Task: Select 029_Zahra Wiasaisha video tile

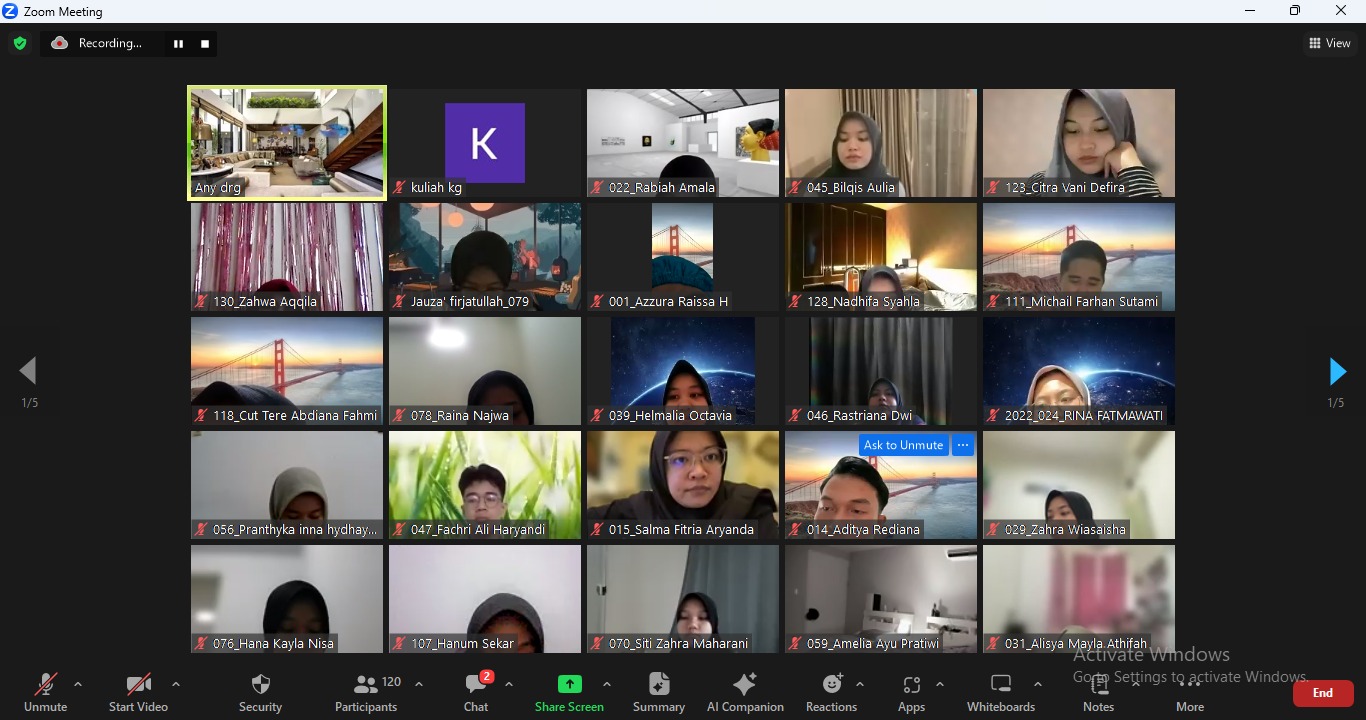Action: coord(1079,485)
